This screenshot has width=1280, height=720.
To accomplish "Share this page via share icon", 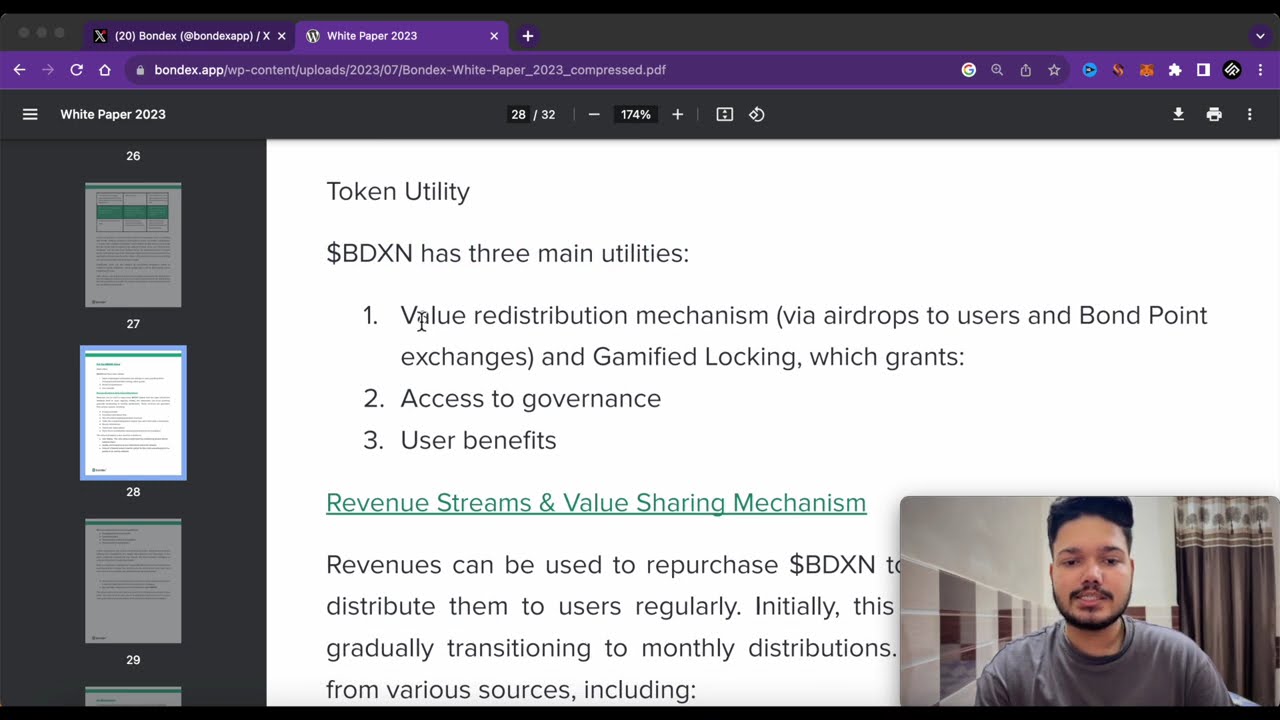I will click(1025, 70).
